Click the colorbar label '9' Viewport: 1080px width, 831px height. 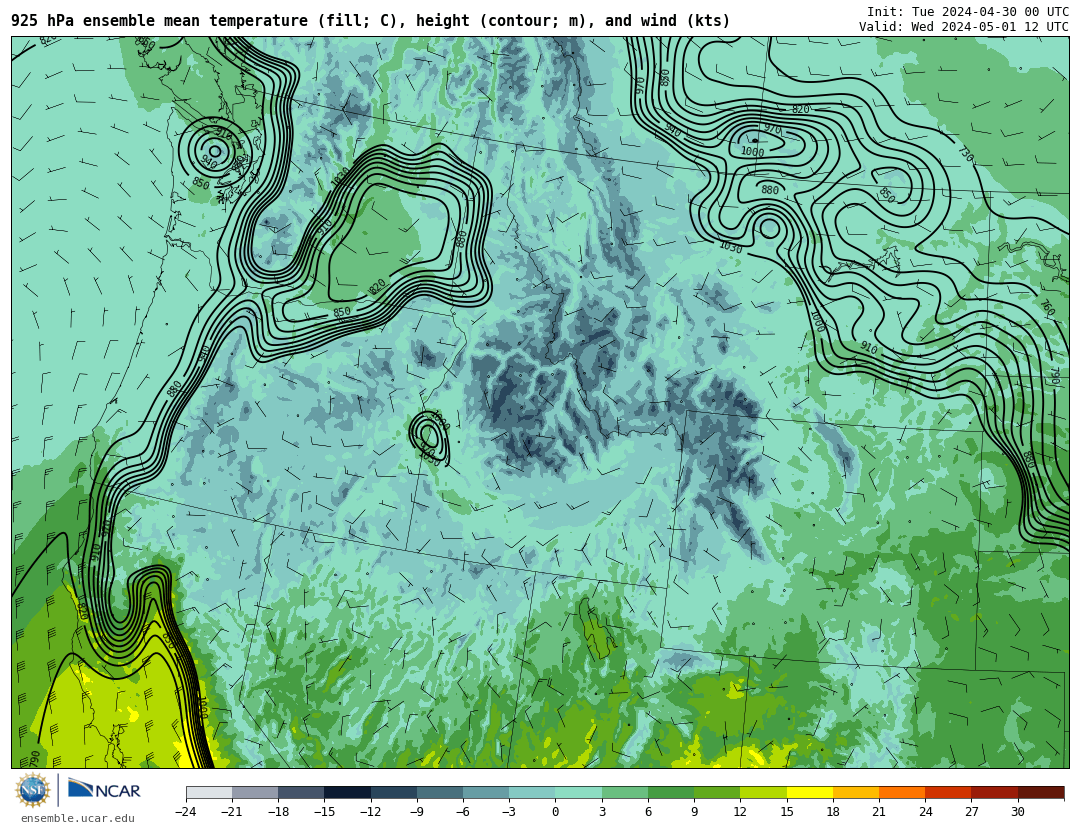point(694,812)
